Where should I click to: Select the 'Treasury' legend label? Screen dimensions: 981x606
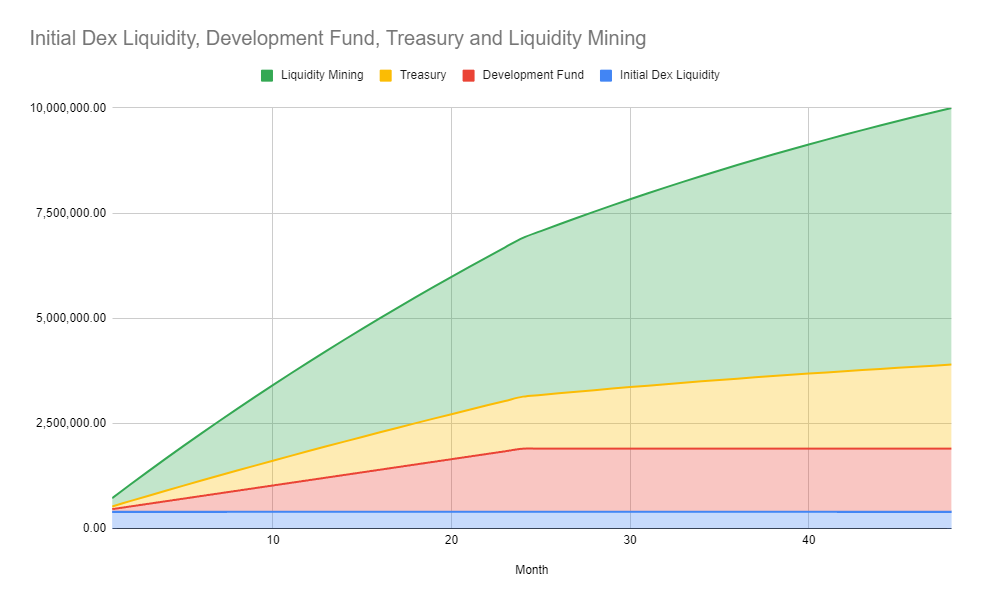tap(422, 75)
